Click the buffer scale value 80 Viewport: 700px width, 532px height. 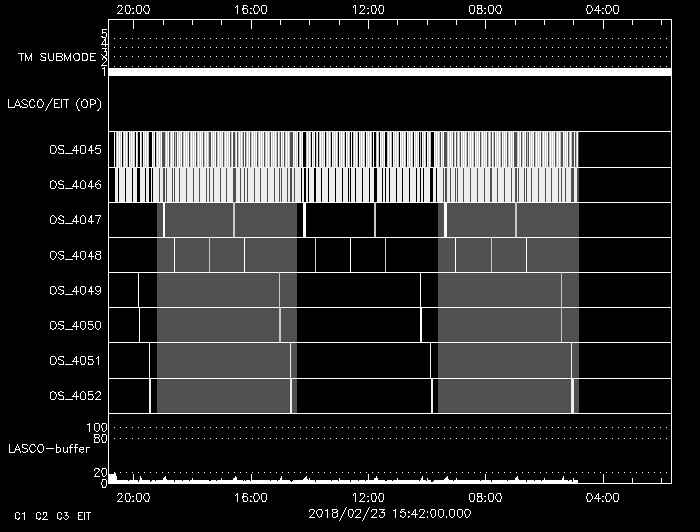coord(100,439)
